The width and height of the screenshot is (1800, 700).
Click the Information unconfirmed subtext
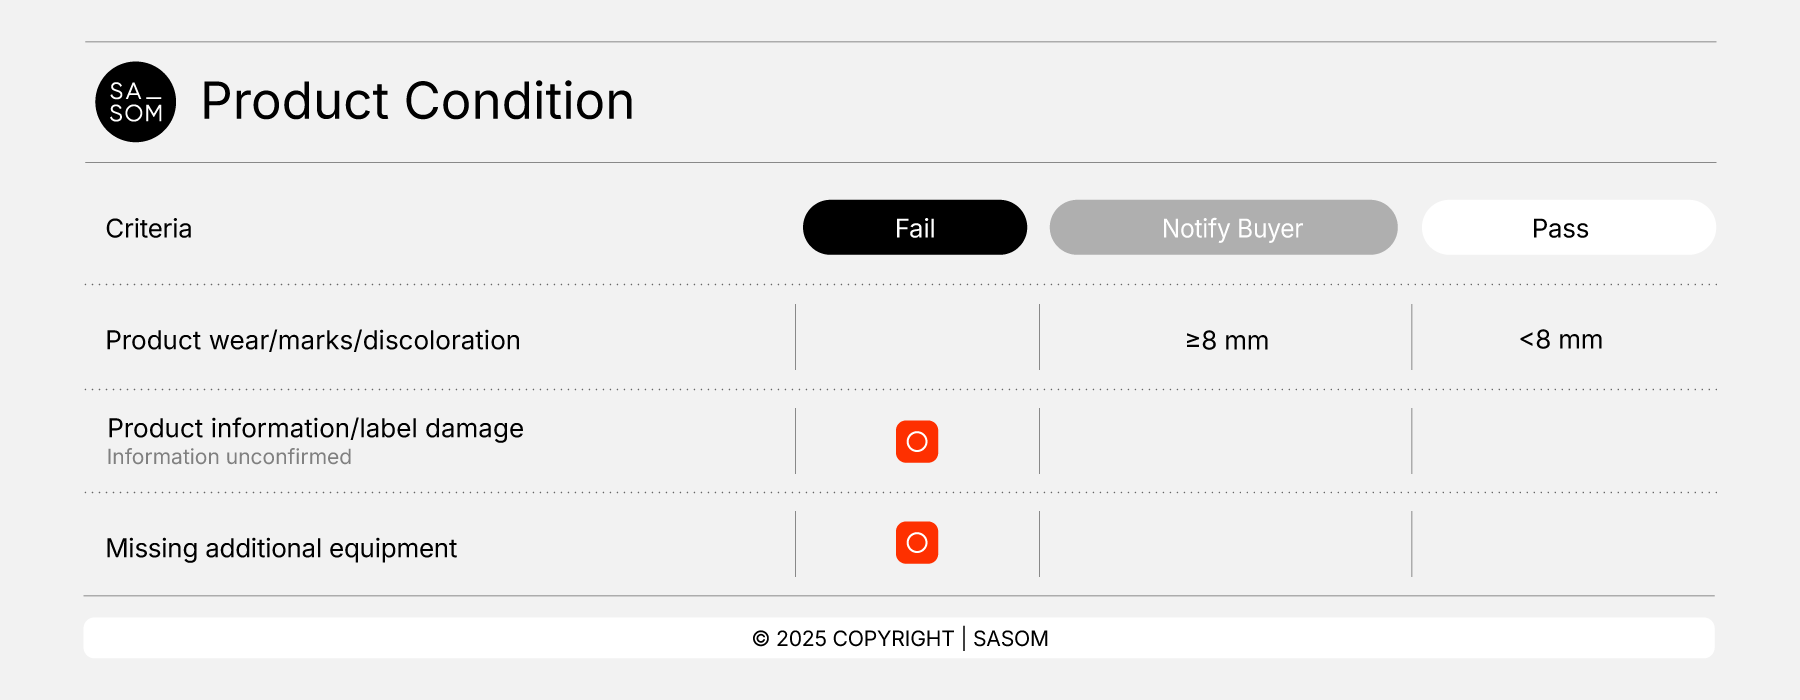229,457
